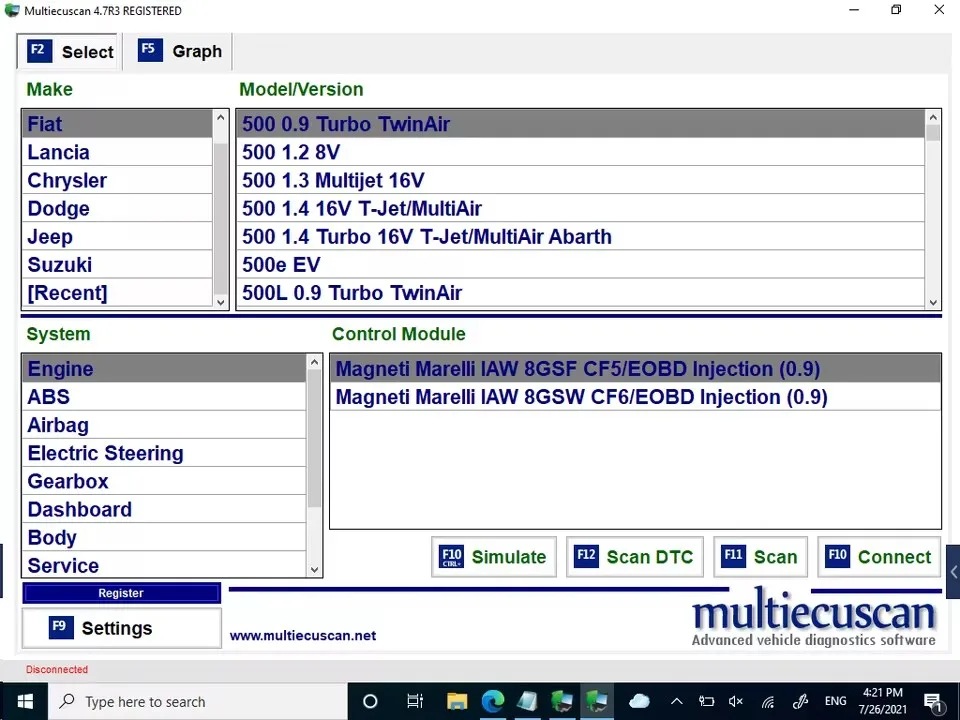
Task: Select Lancia in the Make list
Action: [x=58, y=152]
